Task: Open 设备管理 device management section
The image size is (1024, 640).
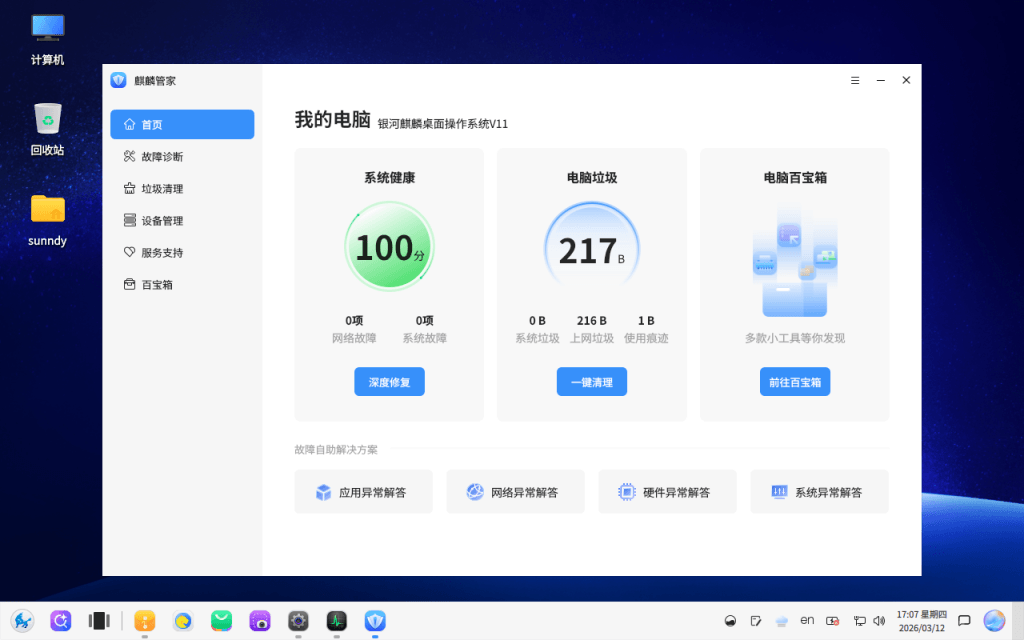Action: 182,221
